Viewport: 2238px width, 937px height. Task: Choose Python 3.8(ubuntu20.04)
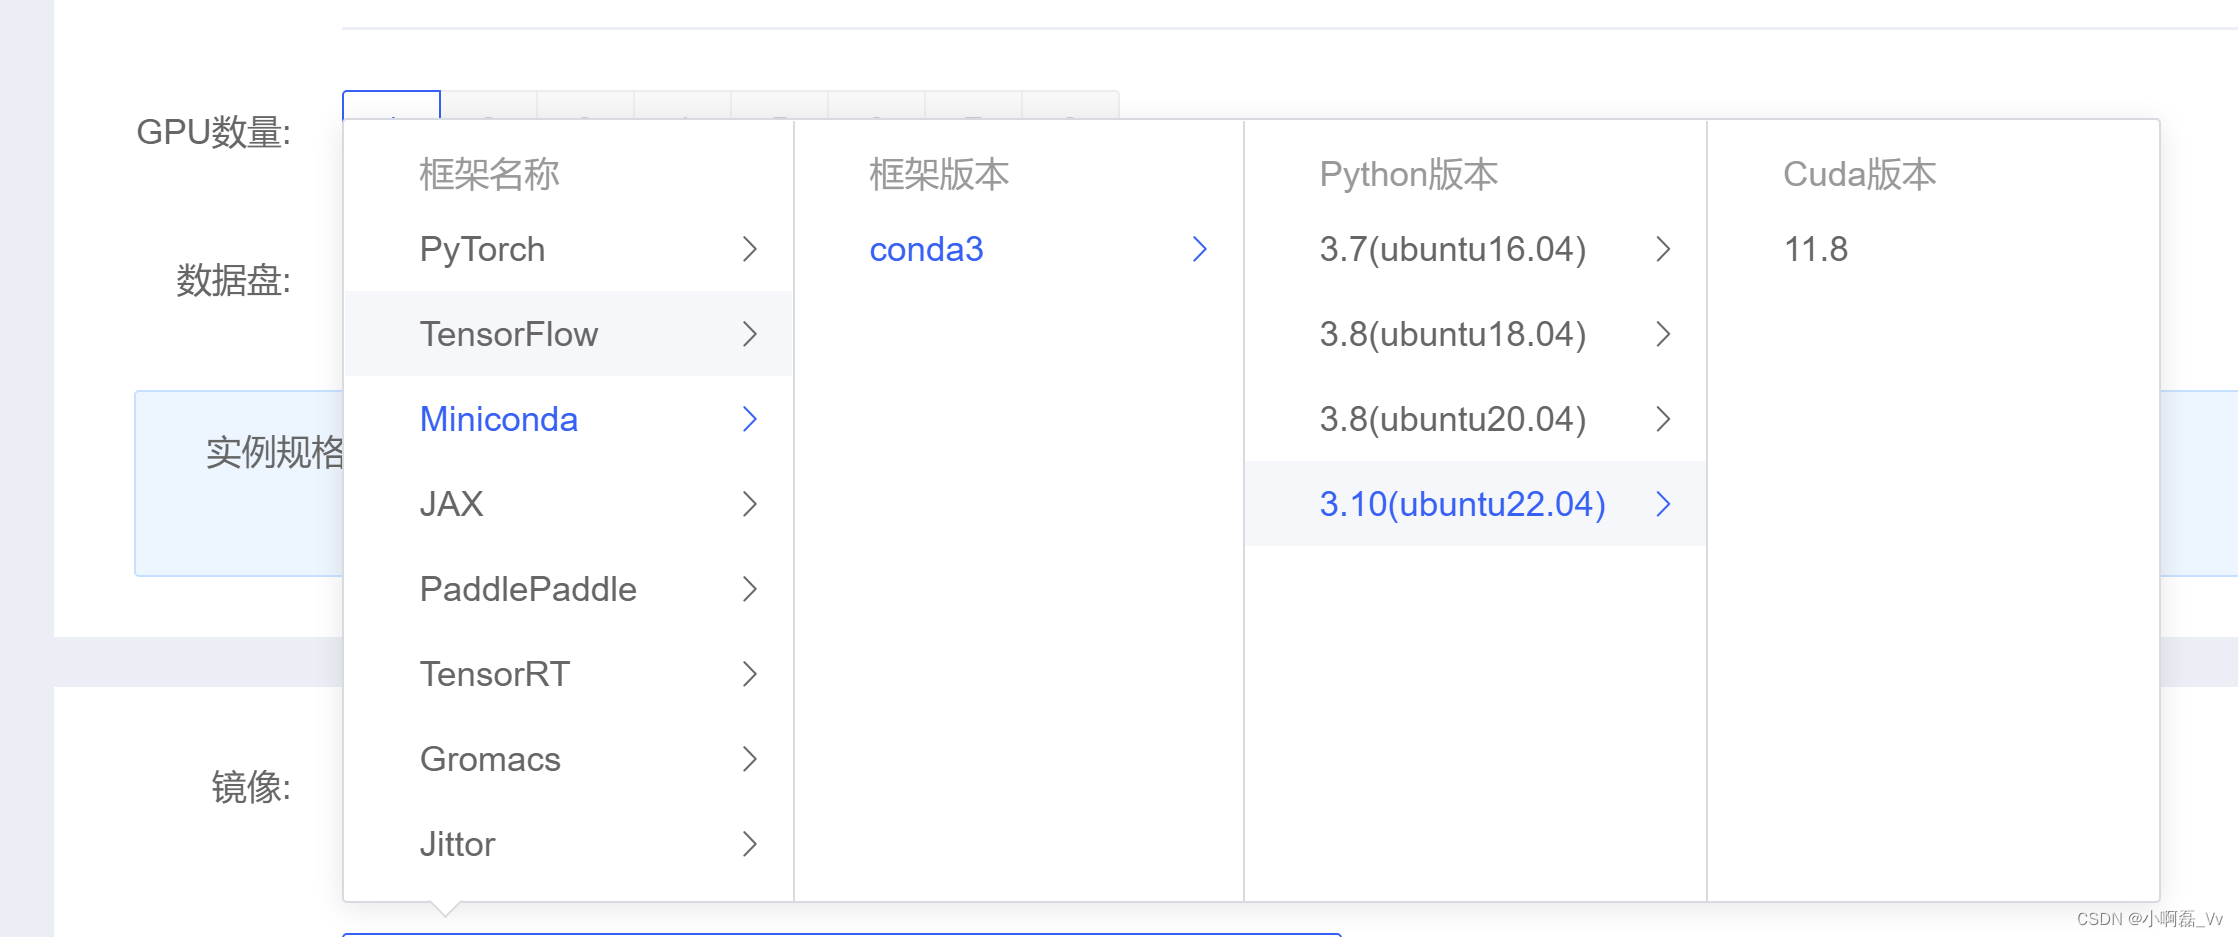[x=1476, y=419]
